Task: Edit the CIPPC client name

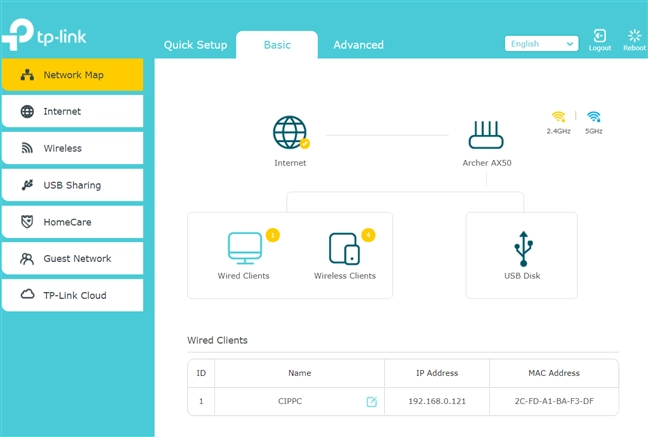Action: coord(372,401)
